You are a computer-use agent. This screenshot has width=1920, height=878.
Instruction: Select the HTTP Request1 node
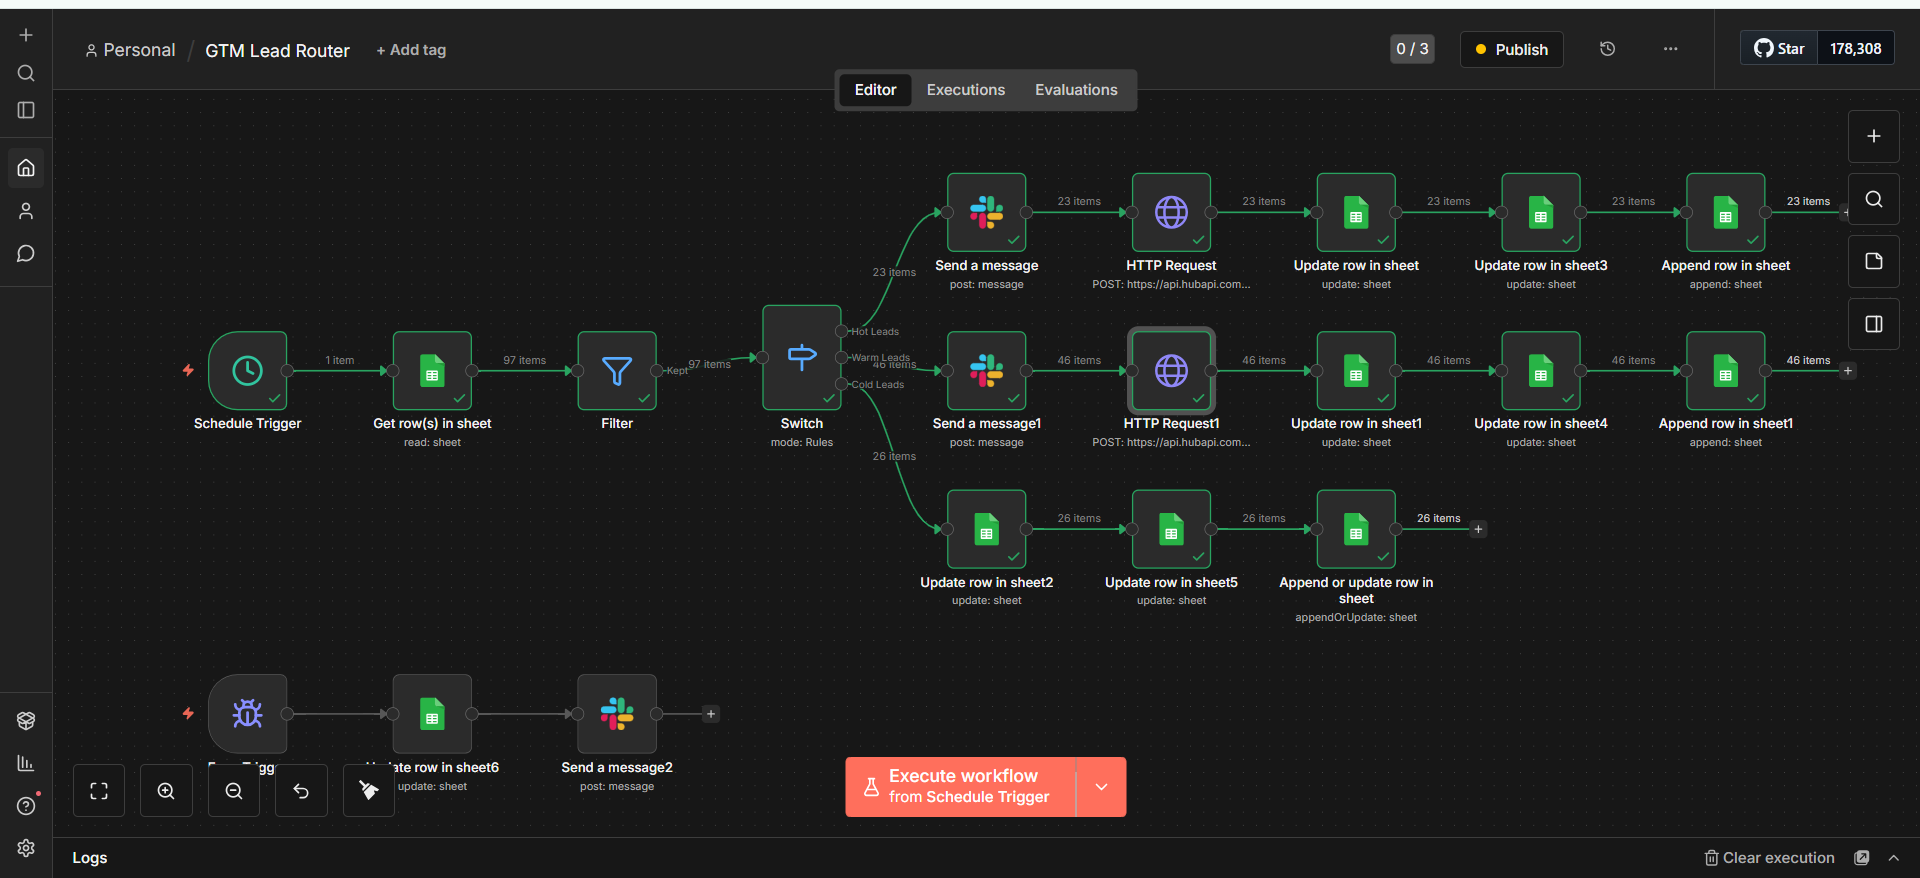click(1171, 371)
